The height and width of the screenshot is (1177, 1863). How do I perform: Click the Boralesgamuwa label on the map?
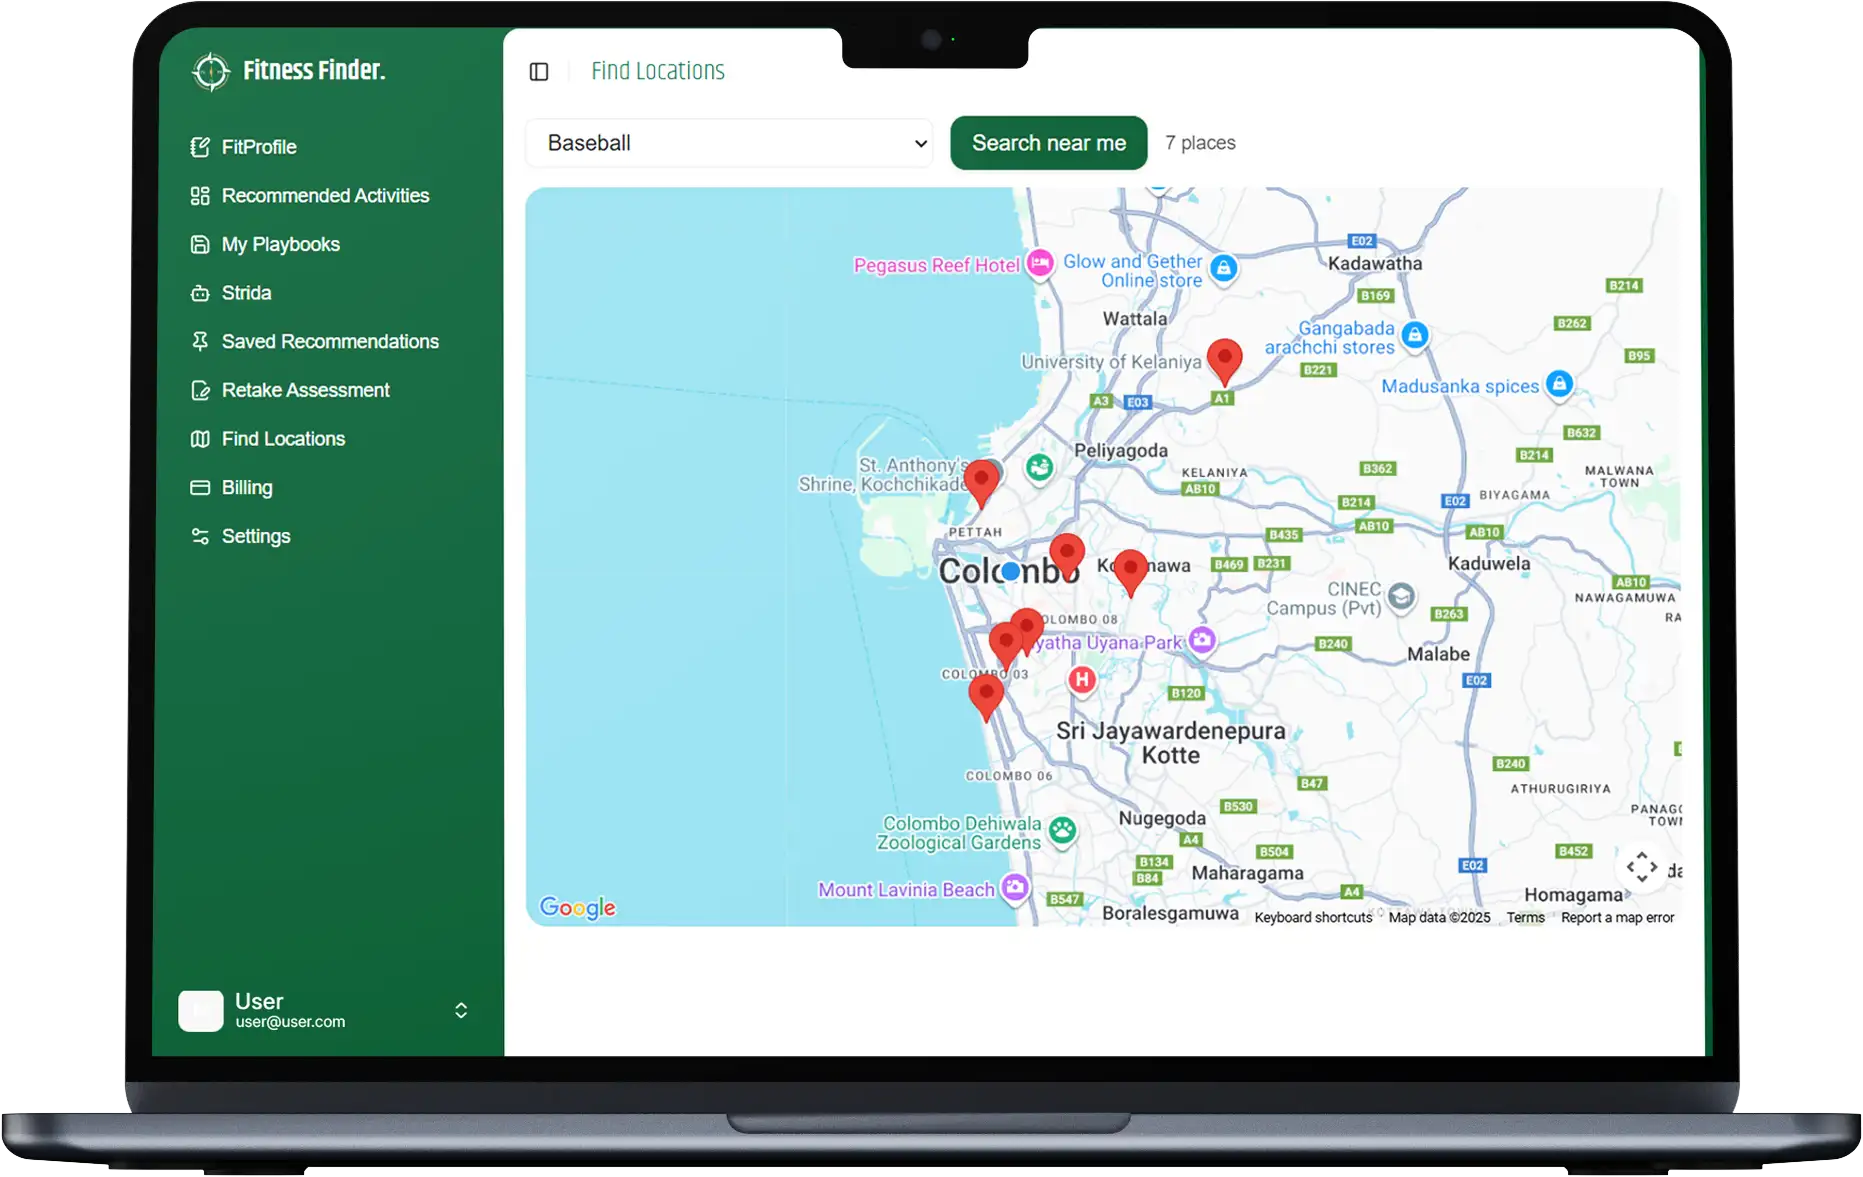tap(1170, 913)
